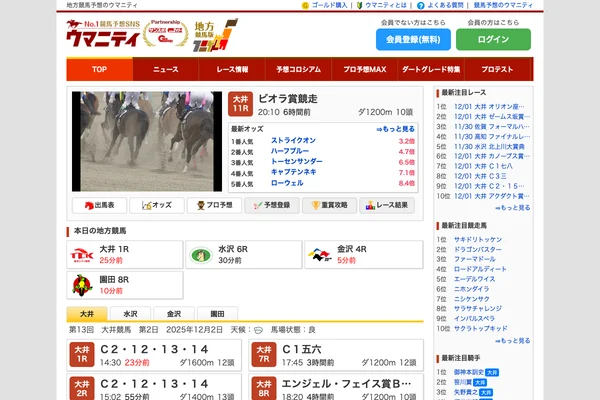Open the オッズ button
This screenshot has height=400, width=600.
click(157, 205)
